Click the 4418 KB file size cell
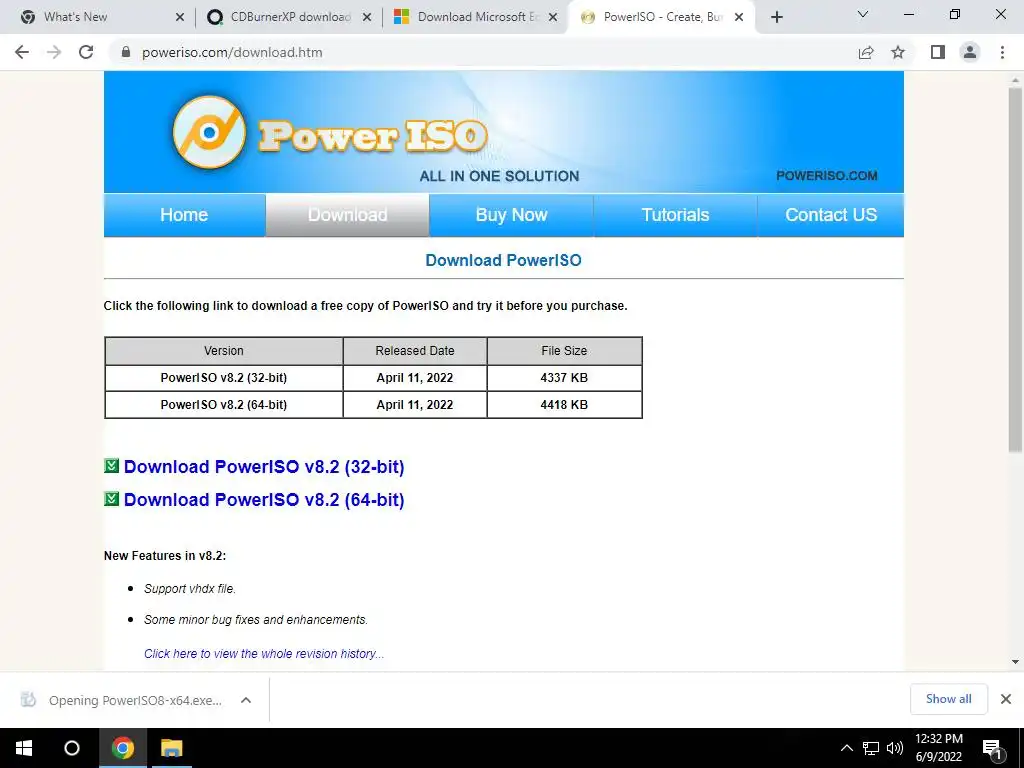The image size is (1024, 768). [564, 405]
